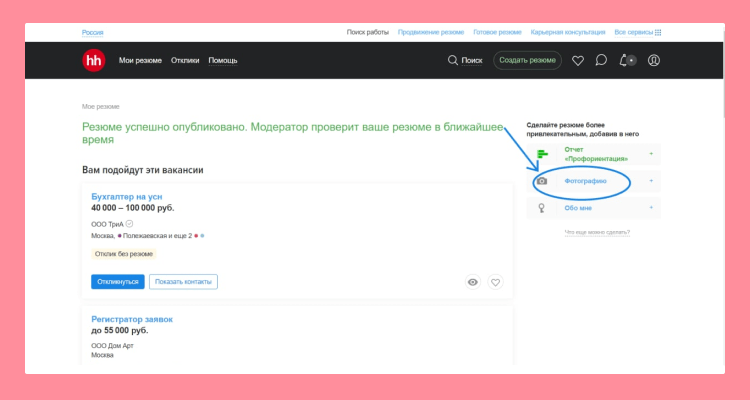This screenshot has height=400, width=750.
Task: Open Все сервисы link
Action: tap(633, 33)
